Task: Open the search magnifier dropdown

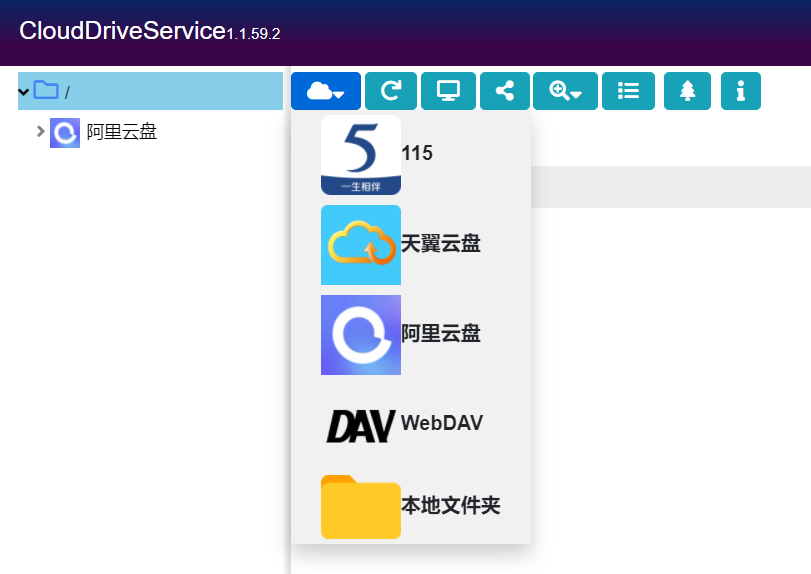Action: coord(565,91)
